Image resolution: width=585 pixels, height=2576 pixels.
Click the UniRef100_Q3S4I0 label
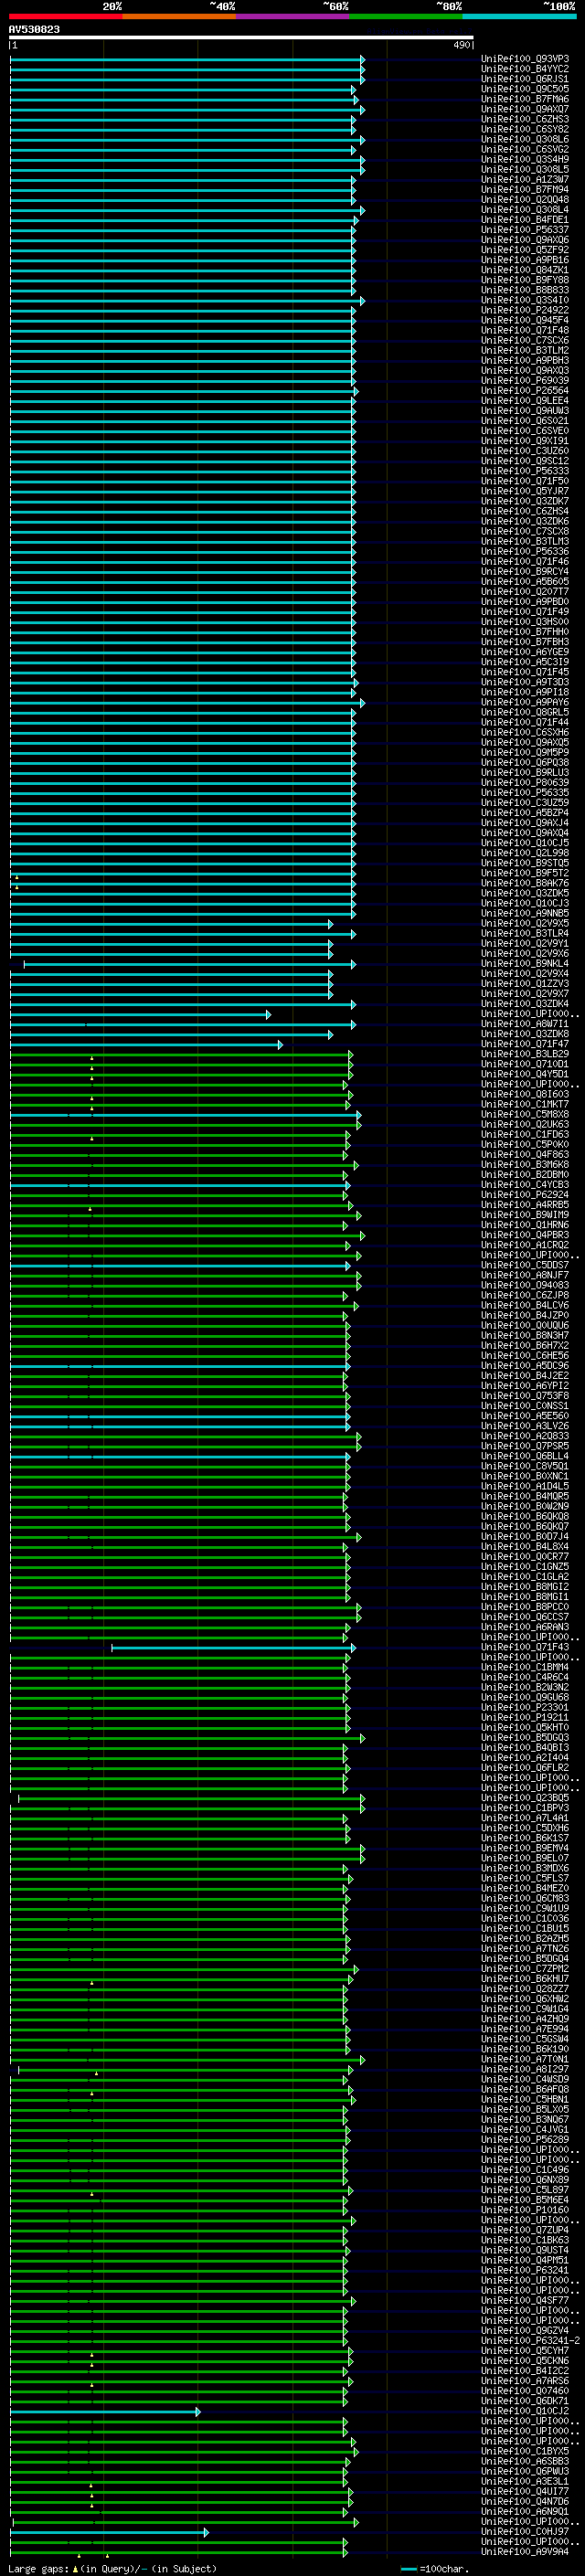click(525, 300)
